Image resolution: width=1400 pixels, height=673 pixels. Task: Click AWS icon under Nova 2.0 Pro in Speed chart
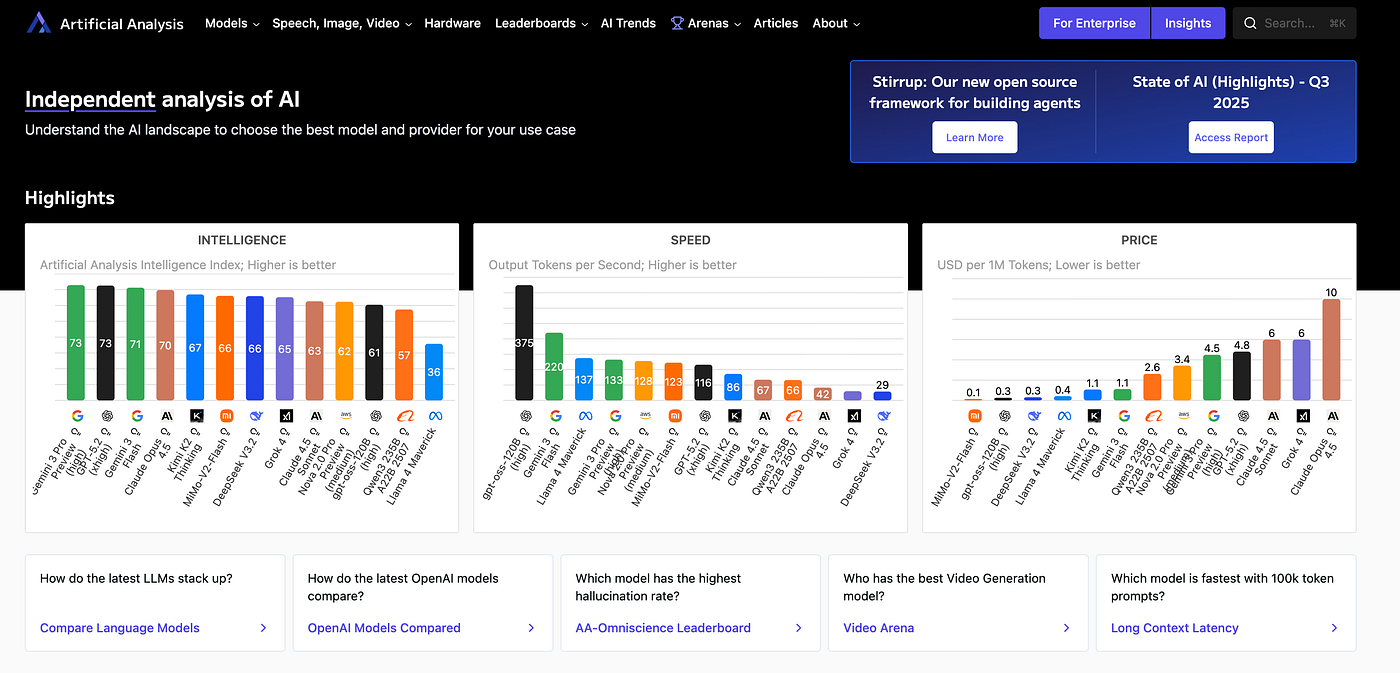coord(644,416)
